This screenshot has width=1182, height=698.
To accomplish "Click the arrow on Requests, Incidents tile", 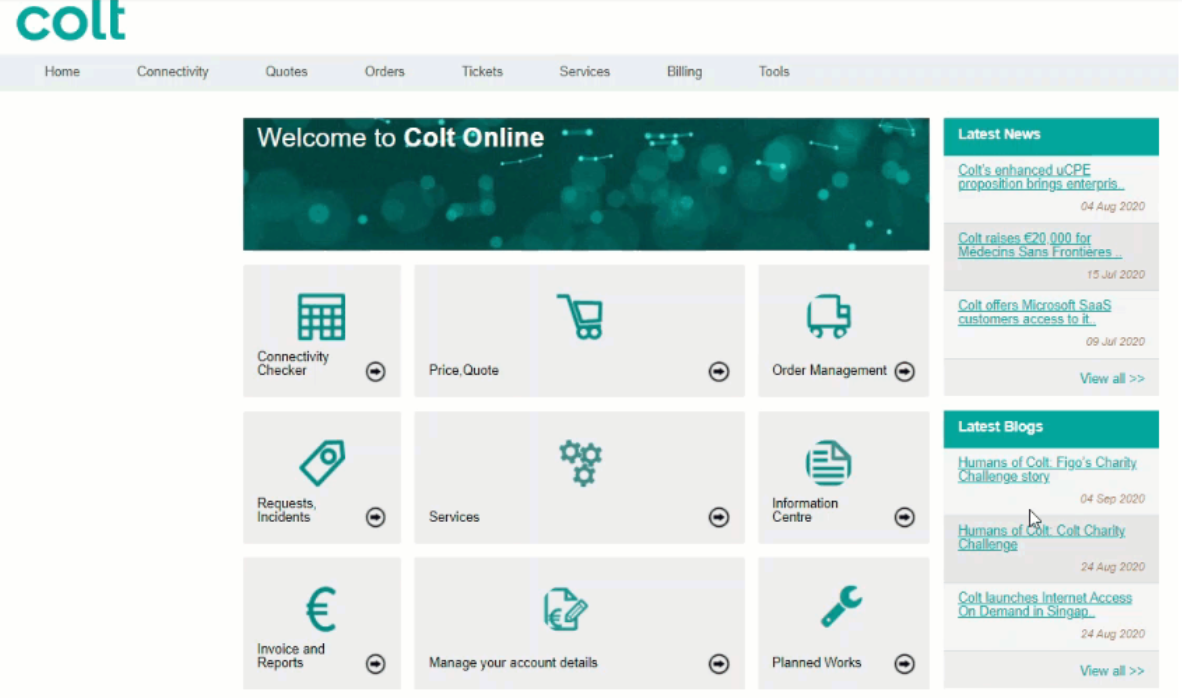I will point(375,517).
